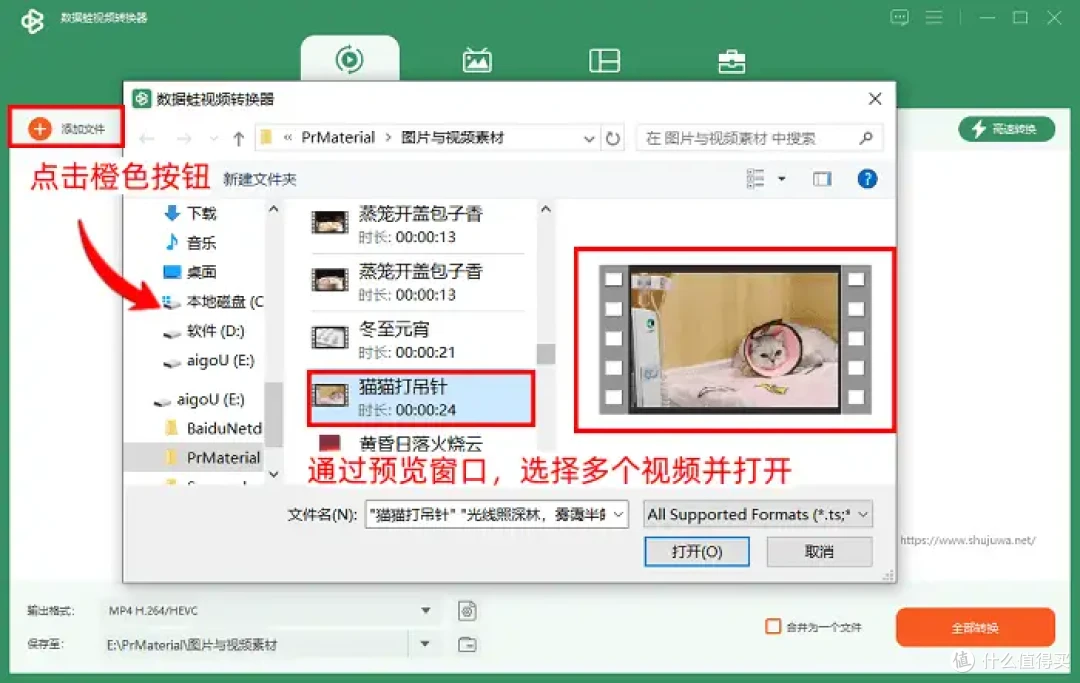Toggle the preview pane icon
This screenshot has height=683, width=1080.
pyautogui.click(x=822, y=180)
